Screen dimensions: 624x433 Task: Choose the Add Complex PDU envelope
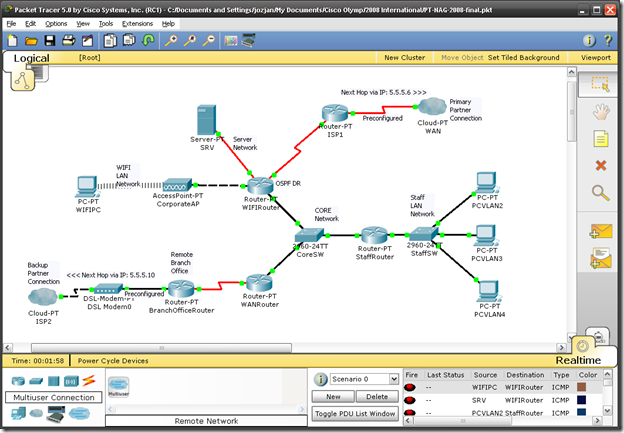(601, 257)
